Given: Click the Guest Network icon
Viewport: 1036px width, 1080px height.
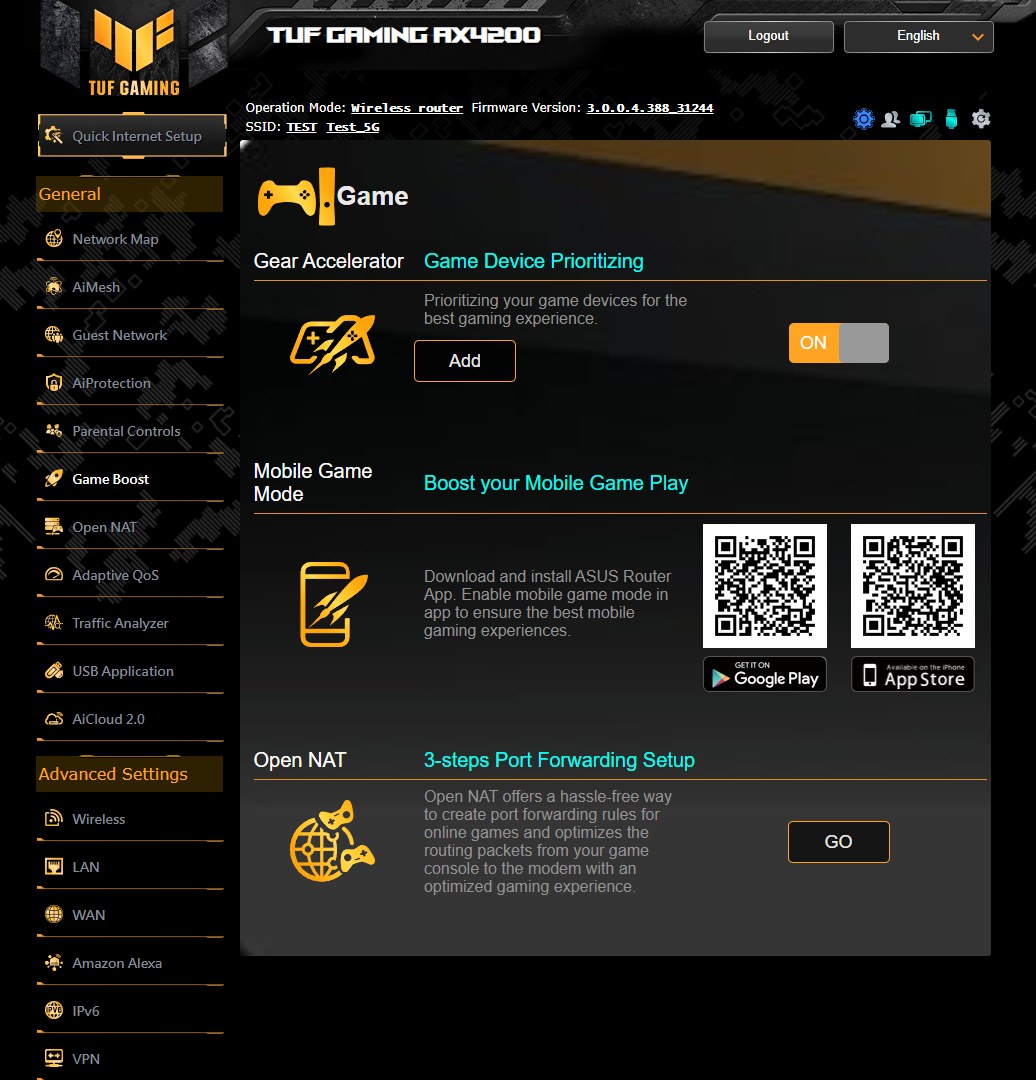Looking at the screenshot, I should 54,335.
